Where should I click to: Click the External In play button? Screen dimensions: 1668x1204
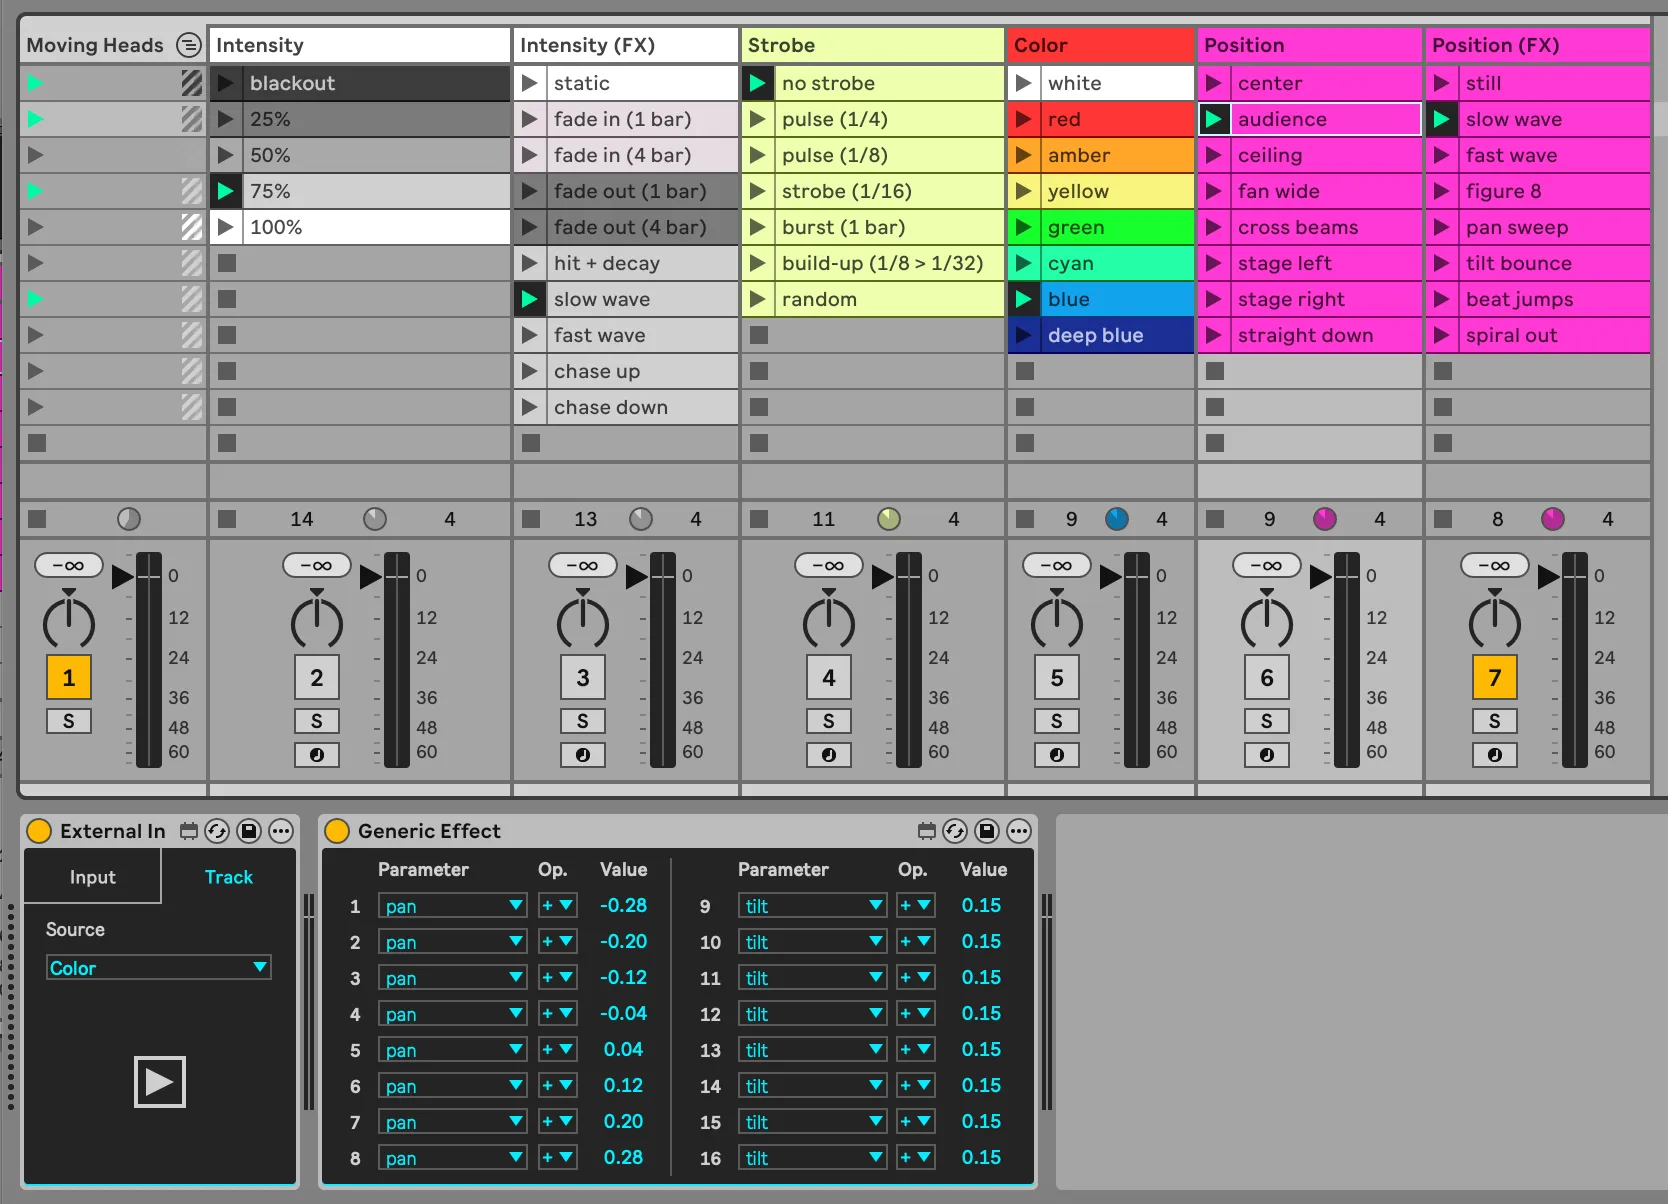160,1082
